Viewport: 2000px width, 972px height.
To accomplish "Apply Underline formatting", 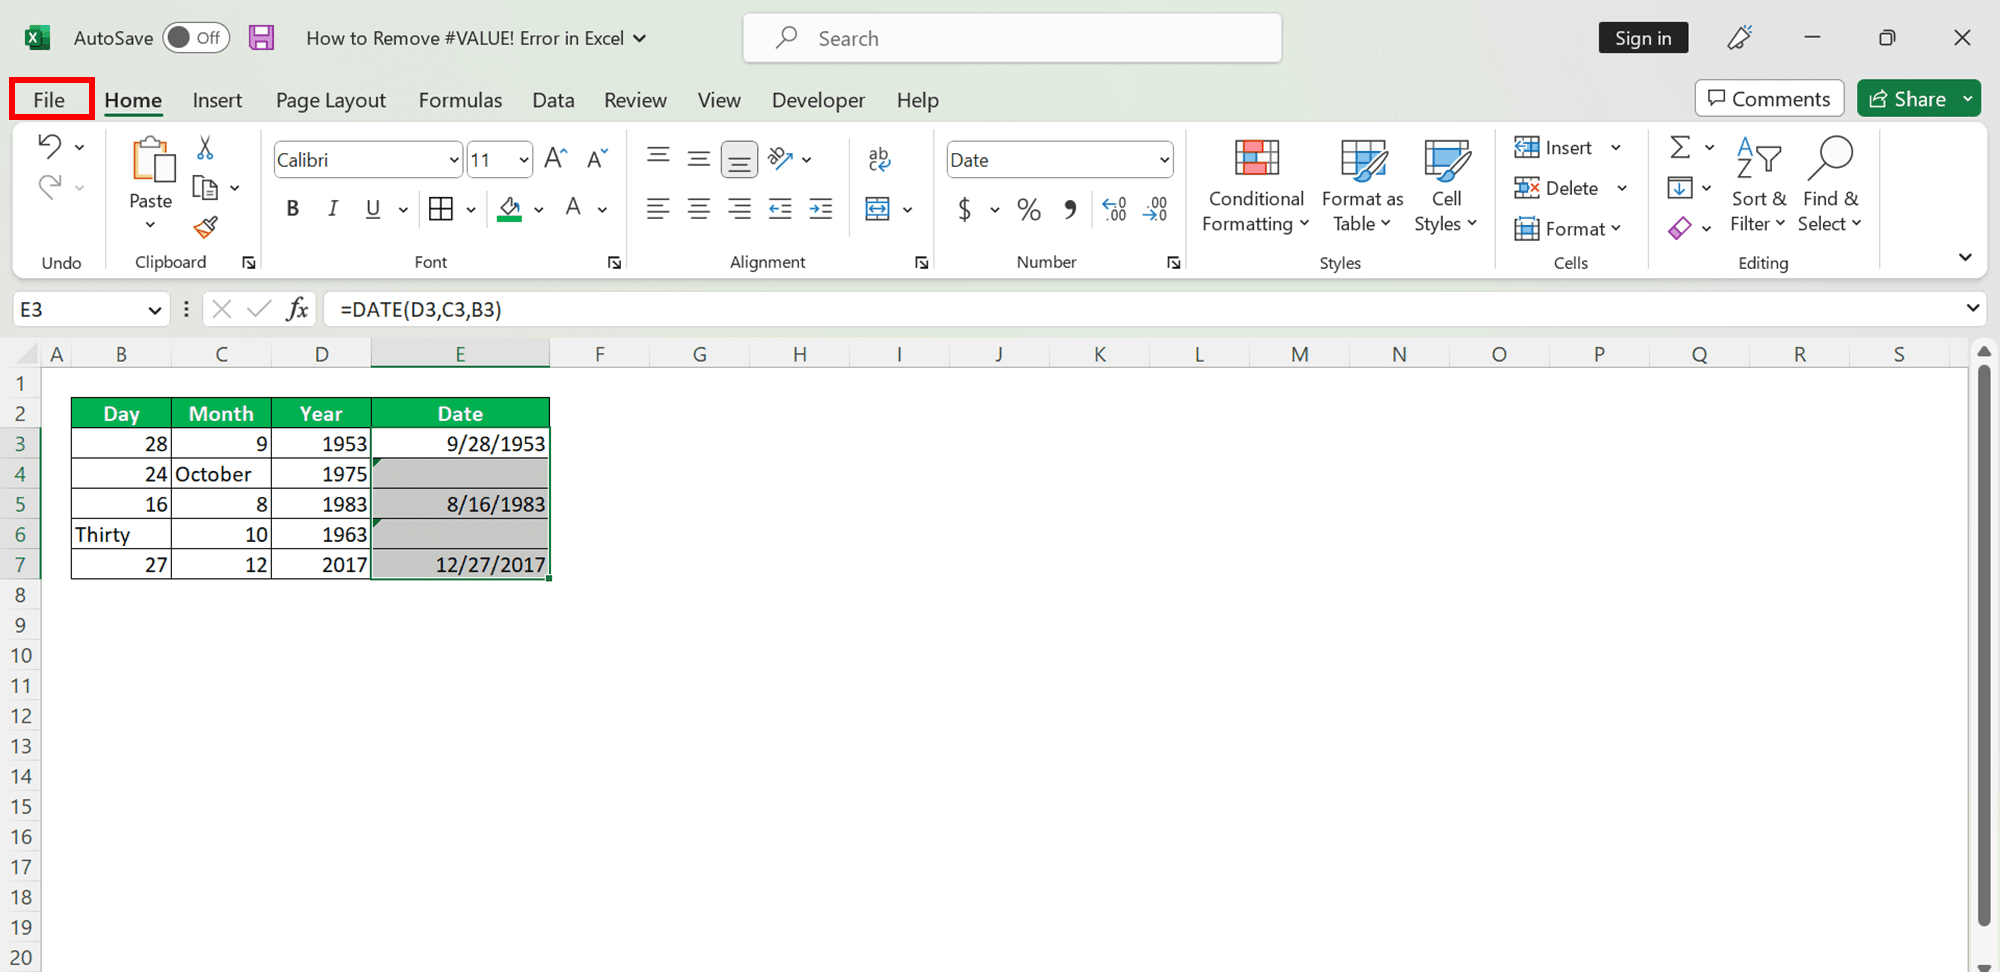I will coord(373,209).
